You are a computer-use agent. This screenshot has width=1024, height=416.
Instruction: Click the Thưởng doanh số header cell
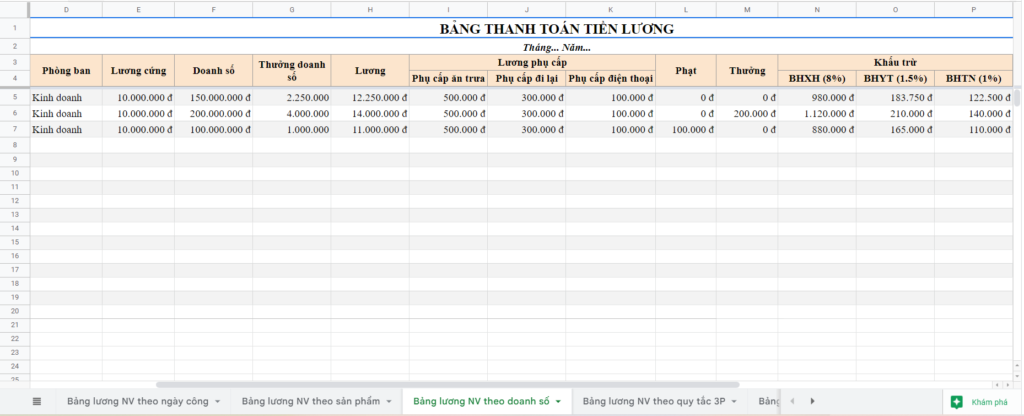pos(292,71)
